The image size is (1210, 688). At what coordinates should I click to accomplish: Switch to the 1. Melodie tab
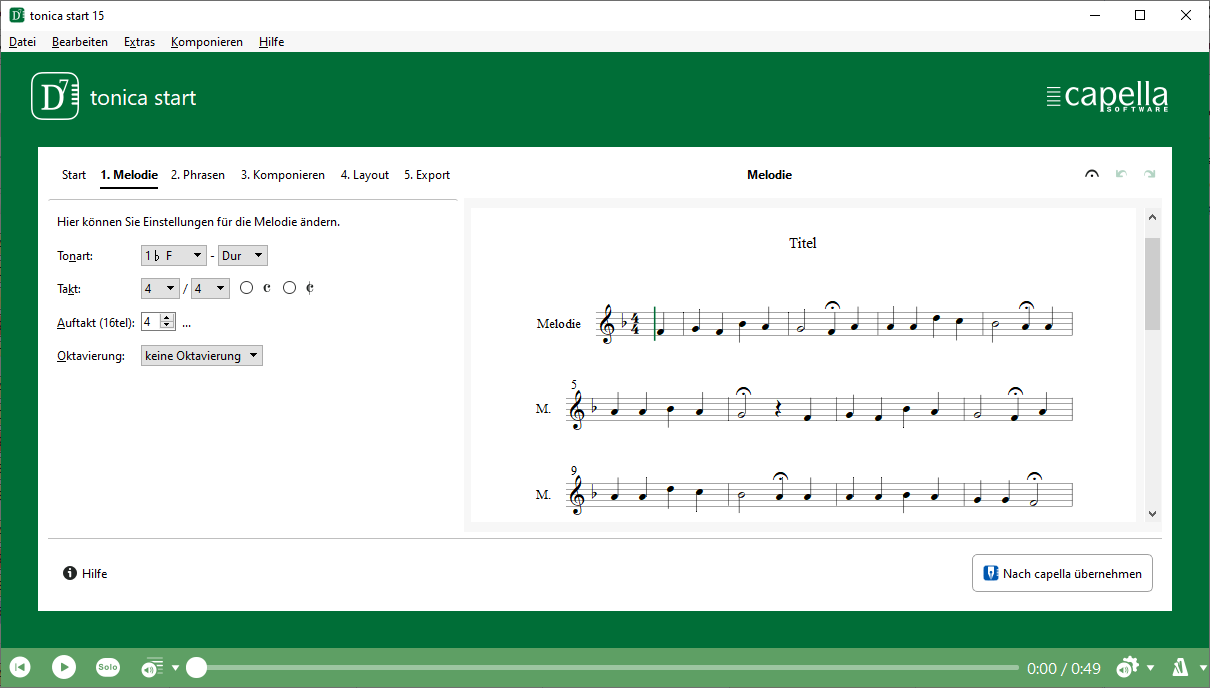click(129, 175)
